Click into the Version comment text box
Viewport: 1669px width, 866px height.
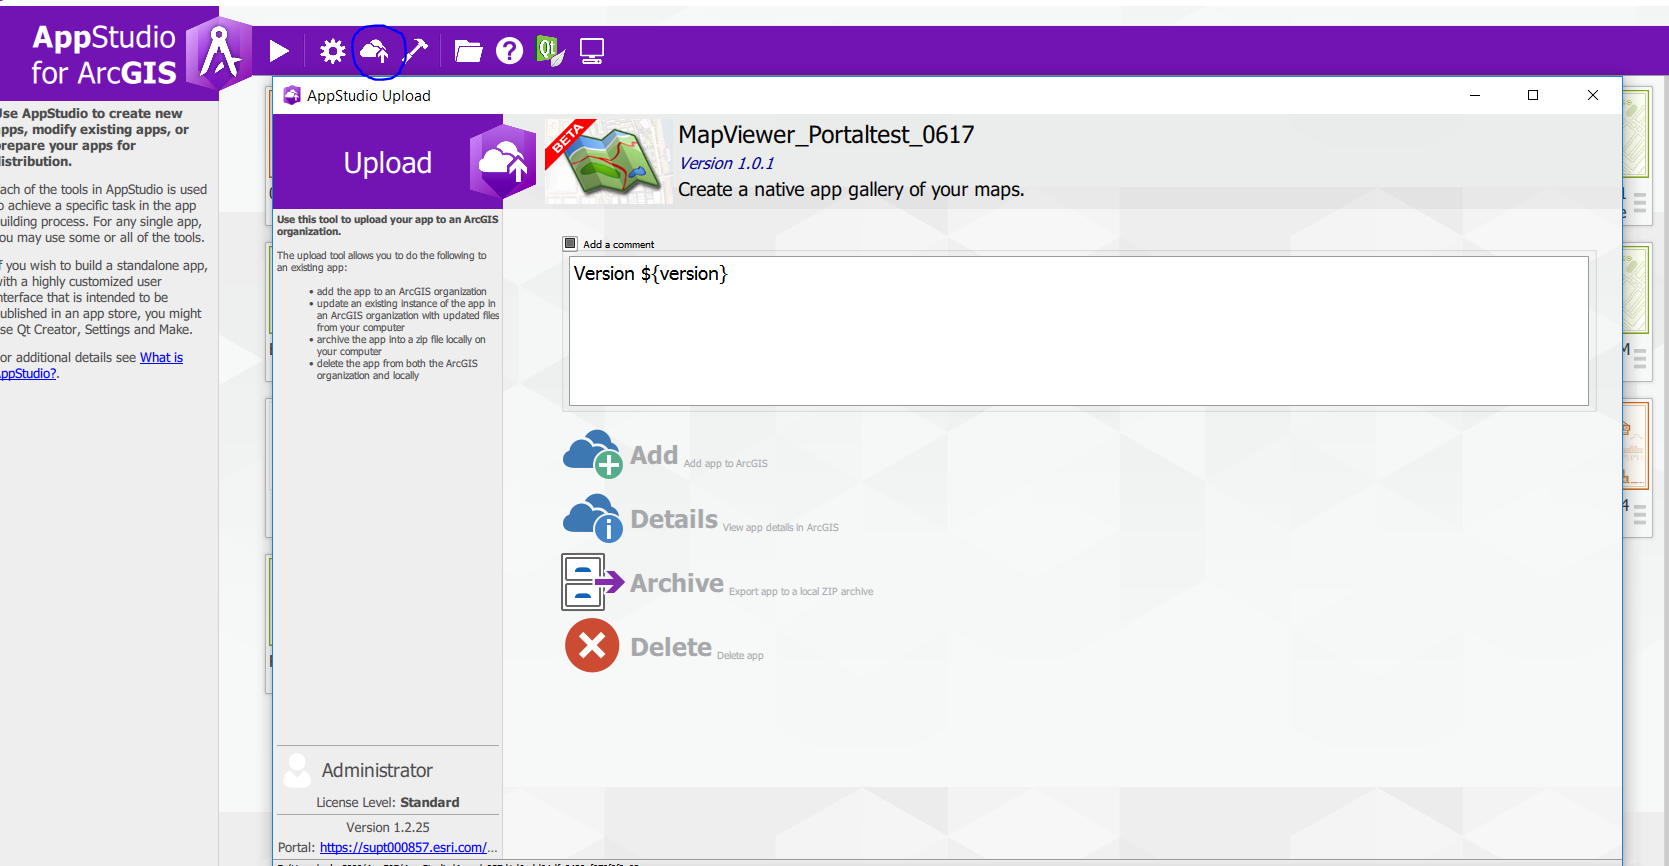1078,331
